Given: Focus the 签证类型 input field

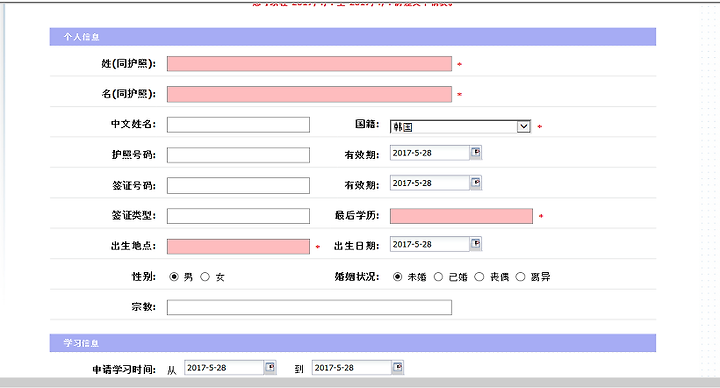Looking at the screenshot, I should pyautogui.click(x=238, y=216).
